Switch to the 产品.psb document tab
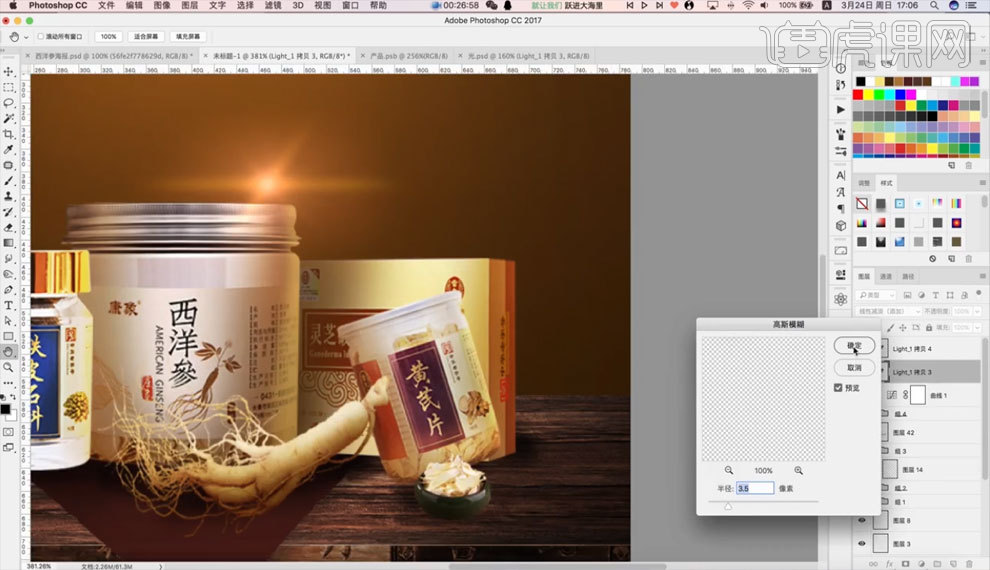This screenshot has height=570, width=990. (409, 56)
